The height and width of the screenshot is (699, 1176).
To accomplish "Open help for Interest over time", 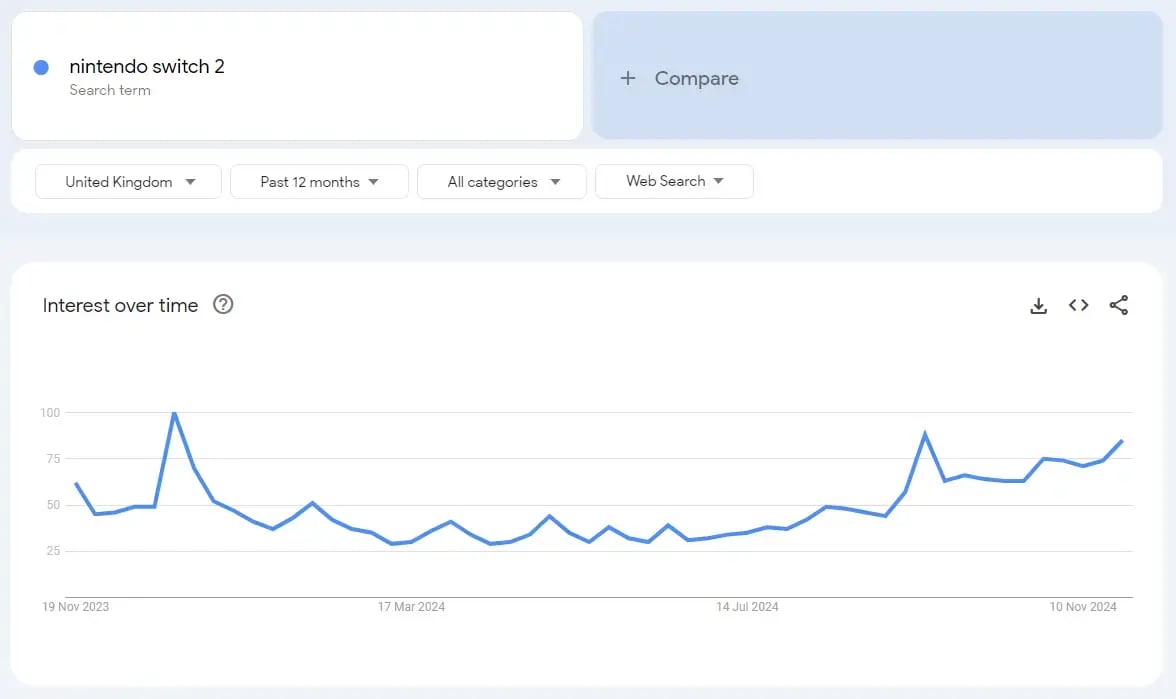I will click(223, 305).
